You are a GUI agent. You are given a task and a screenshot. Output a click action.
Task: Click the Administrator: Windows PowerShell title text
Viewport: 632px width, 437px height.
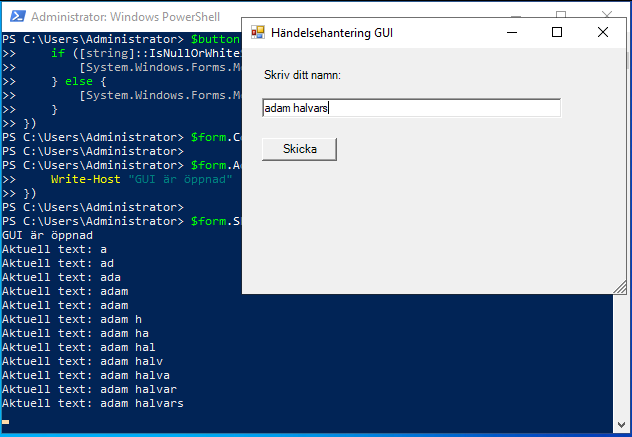click(x=122, y=17)
